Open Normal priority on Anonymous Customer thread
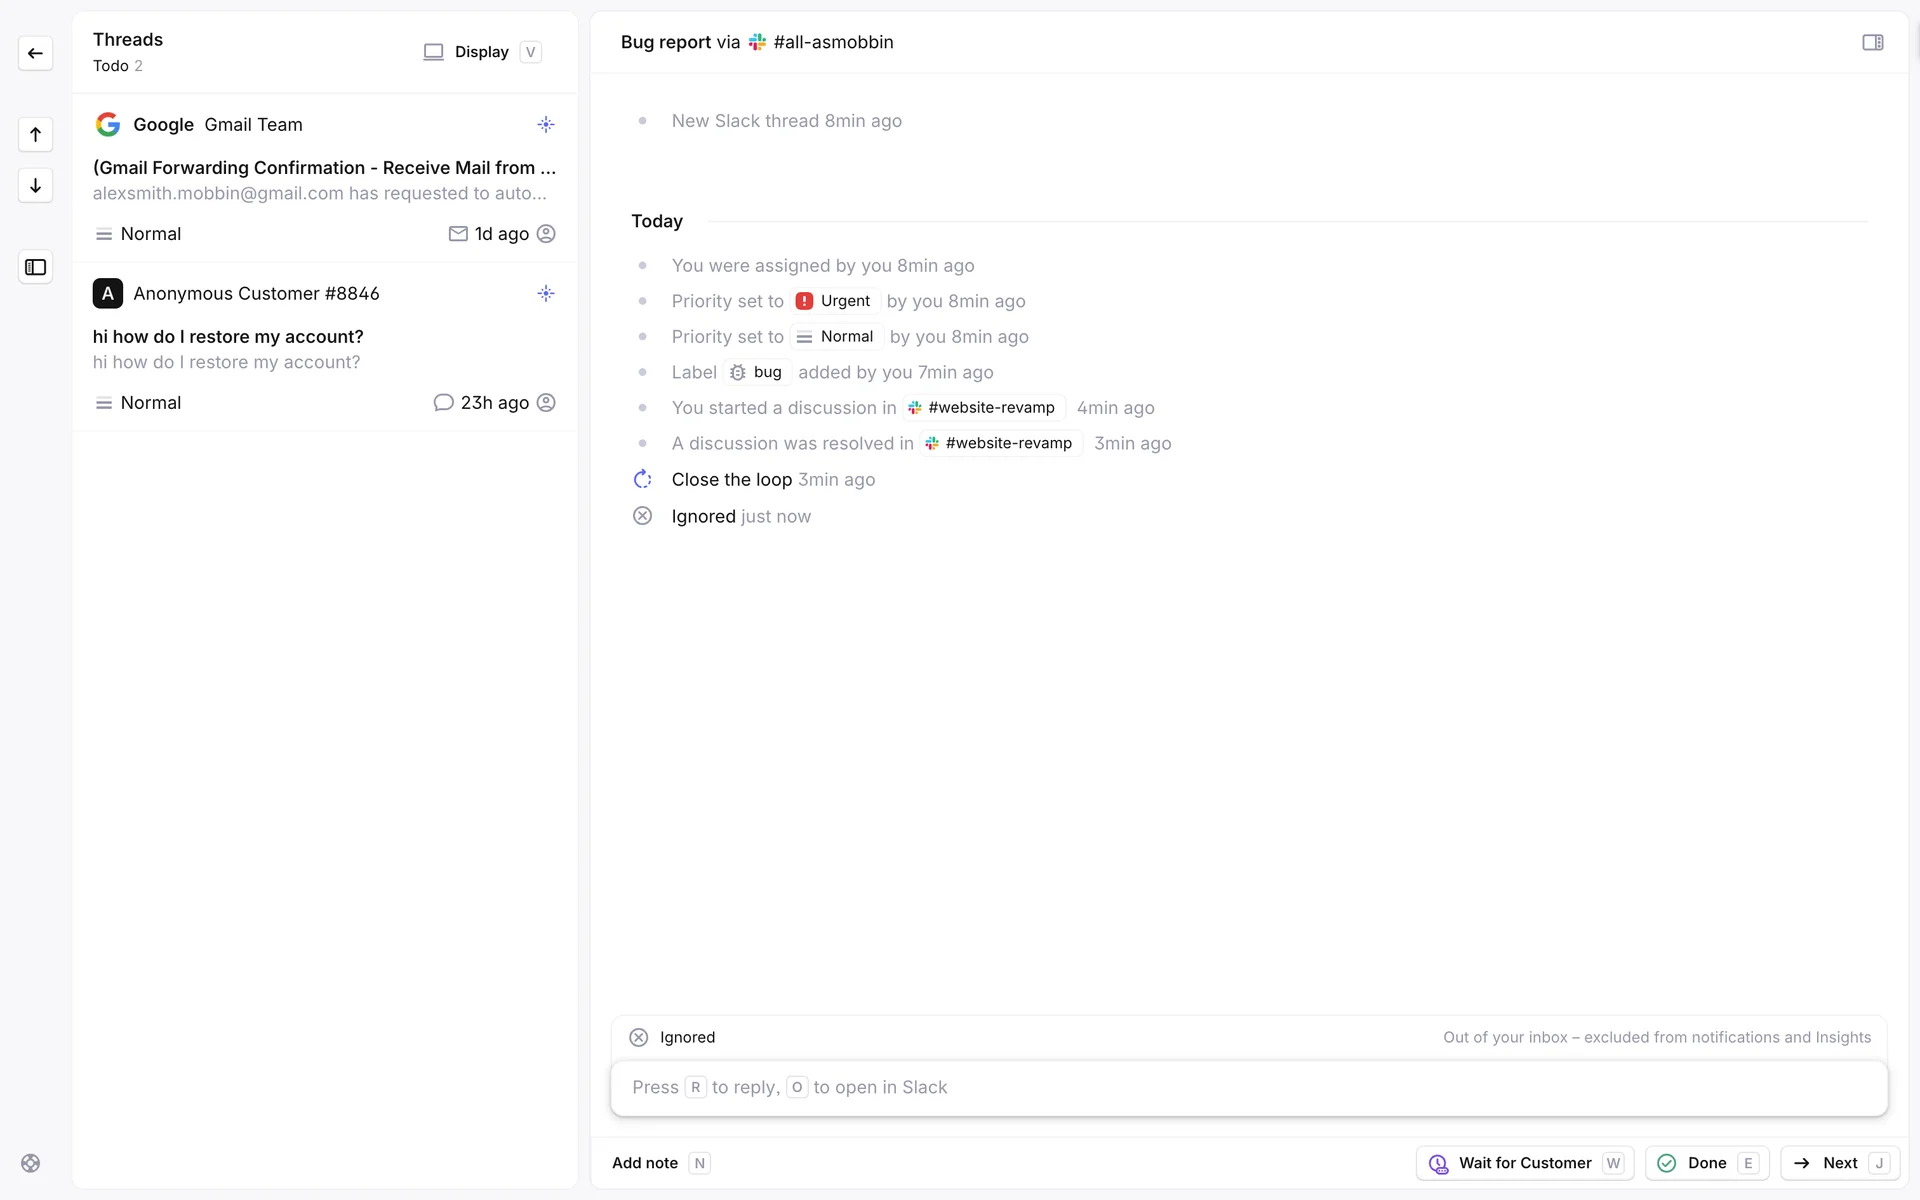Image resolution: width=1920 pixels, height=1200 pixels. coord(139,403)
